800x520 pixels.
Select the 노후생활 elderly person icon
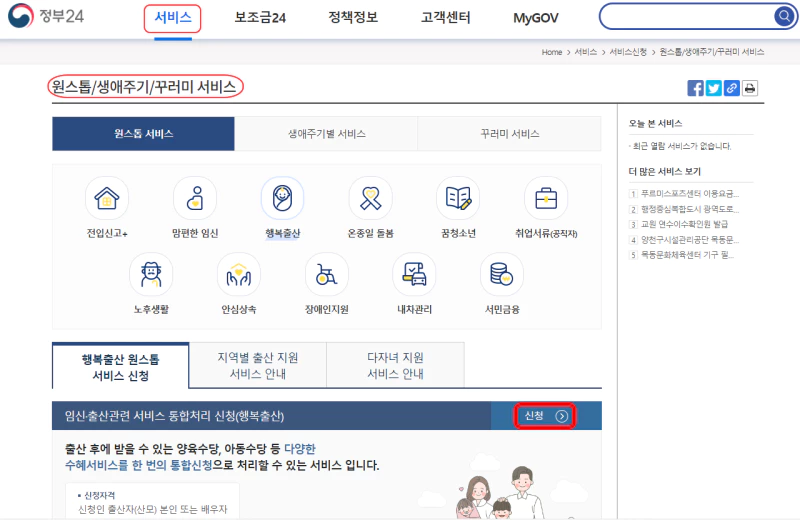point(151,275)
